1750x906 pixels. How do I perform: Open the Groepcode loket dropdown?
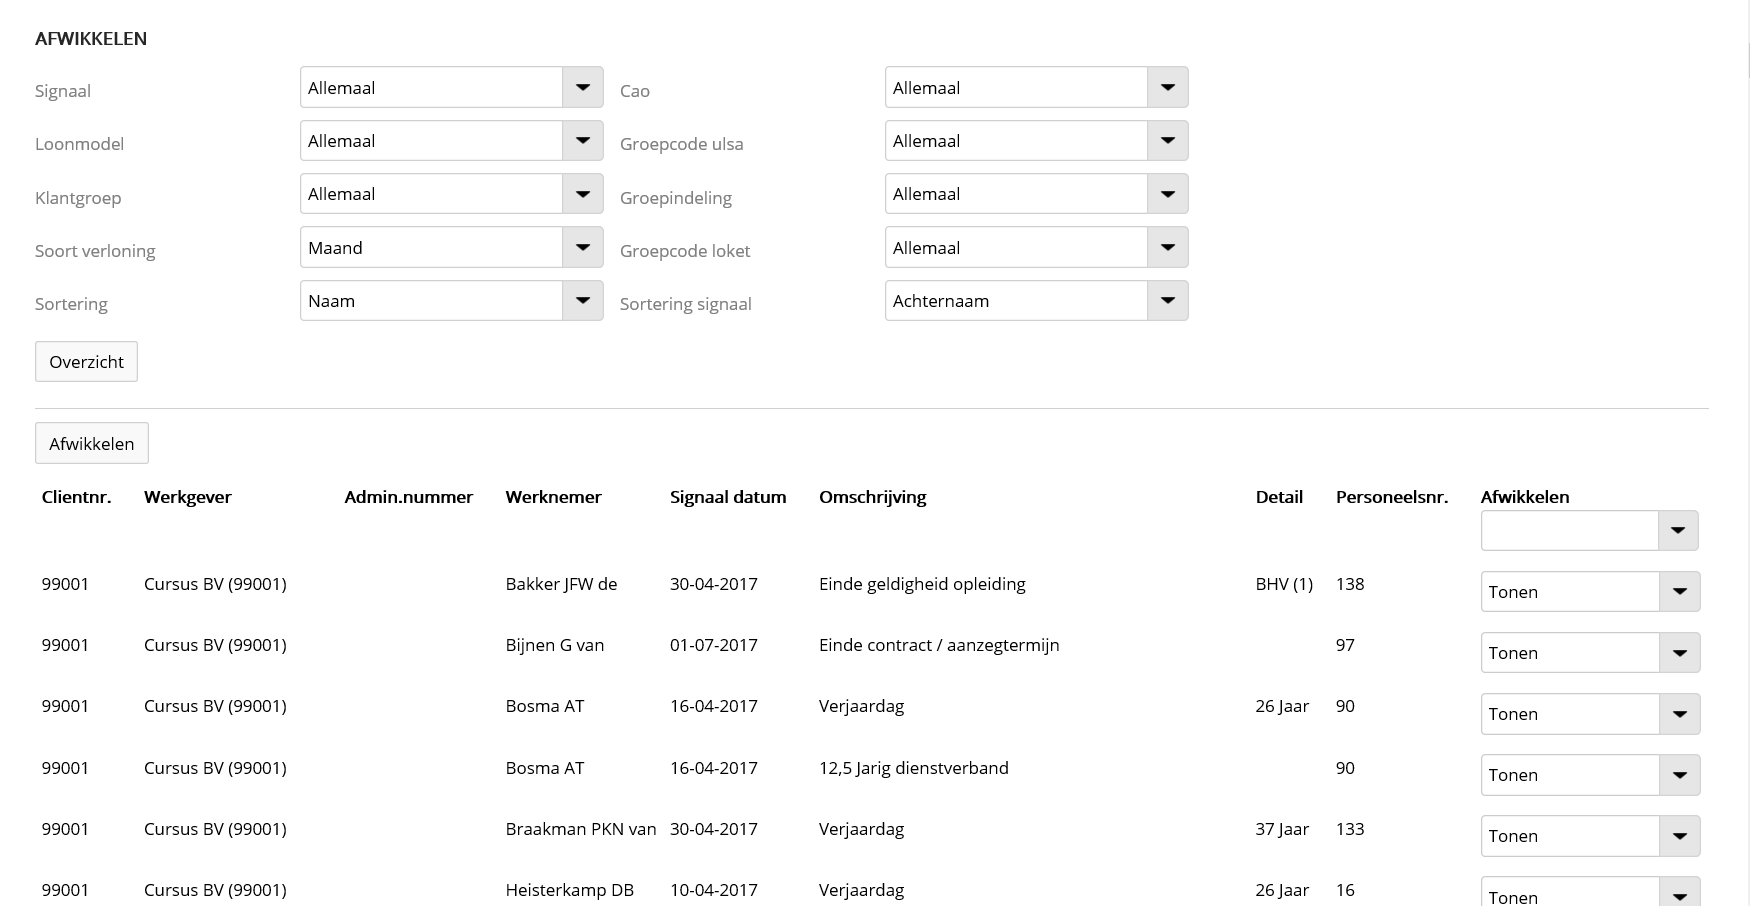(1036, 248)
